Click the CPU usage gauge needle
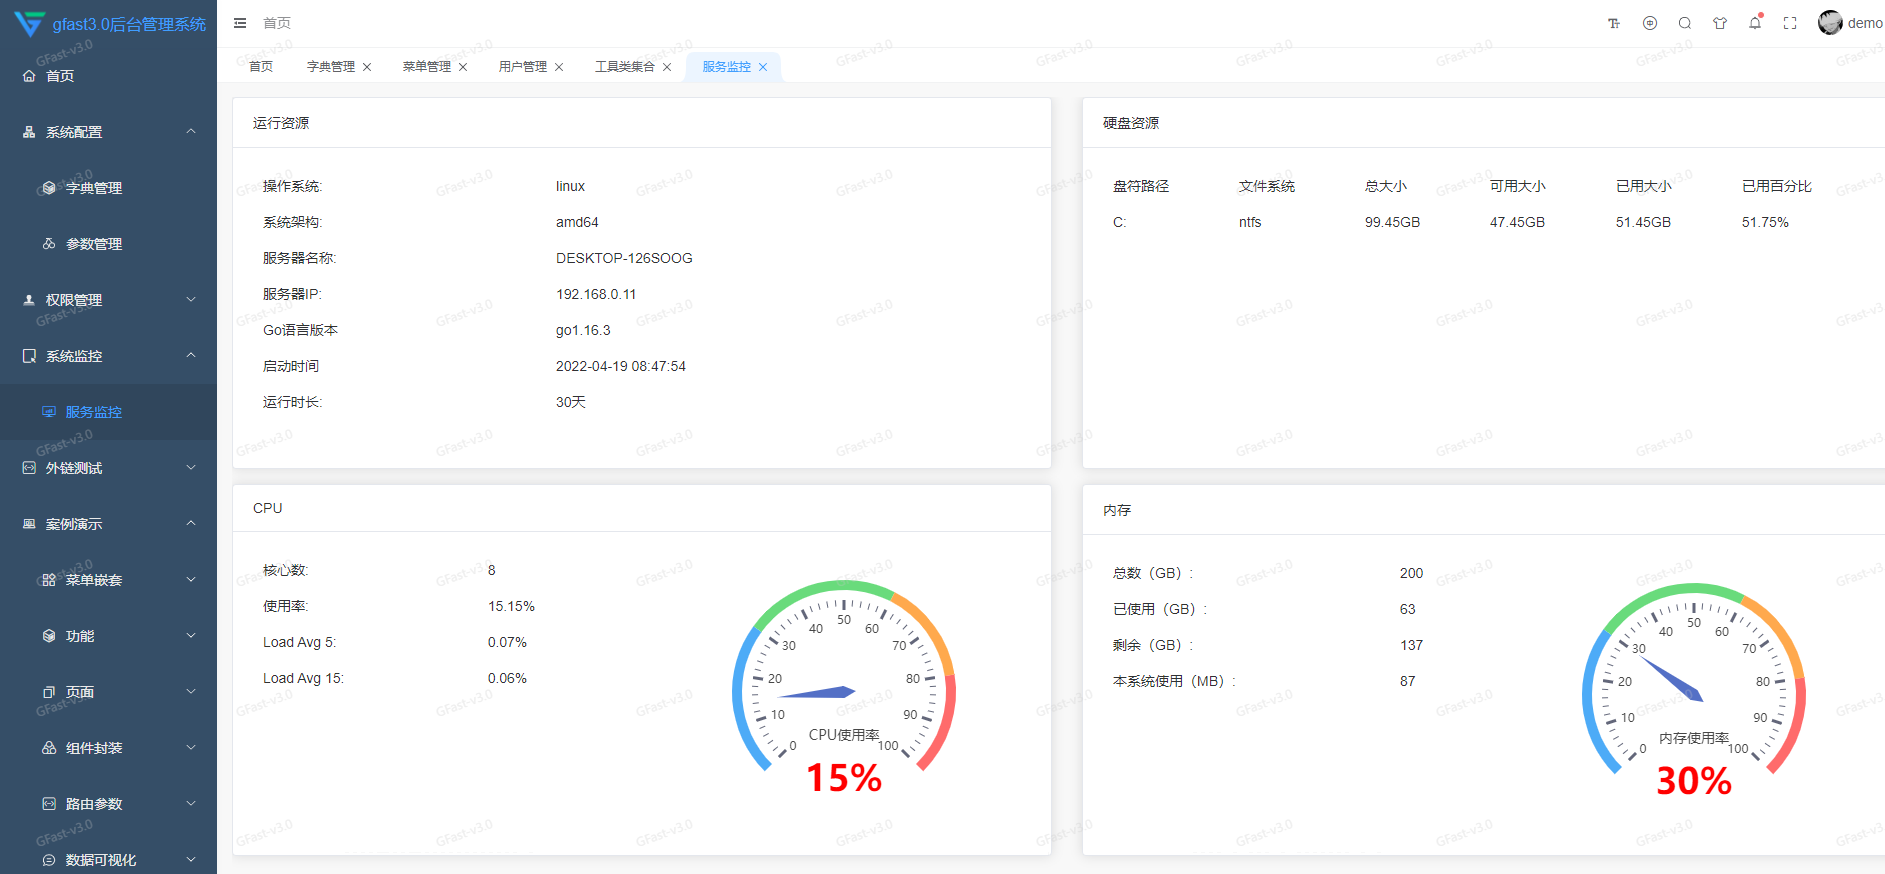This screenshot has width=1885, height=874. (816, 692)
